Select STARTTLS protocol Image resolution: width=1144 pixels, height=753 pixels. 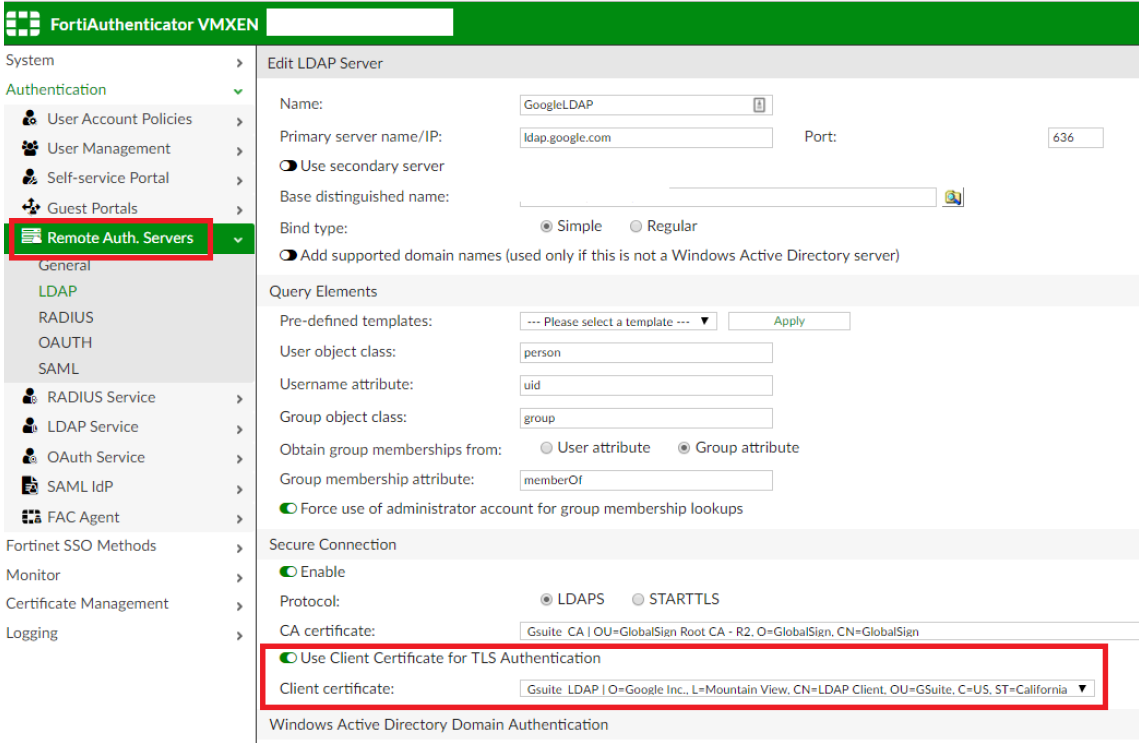(638, 600)
